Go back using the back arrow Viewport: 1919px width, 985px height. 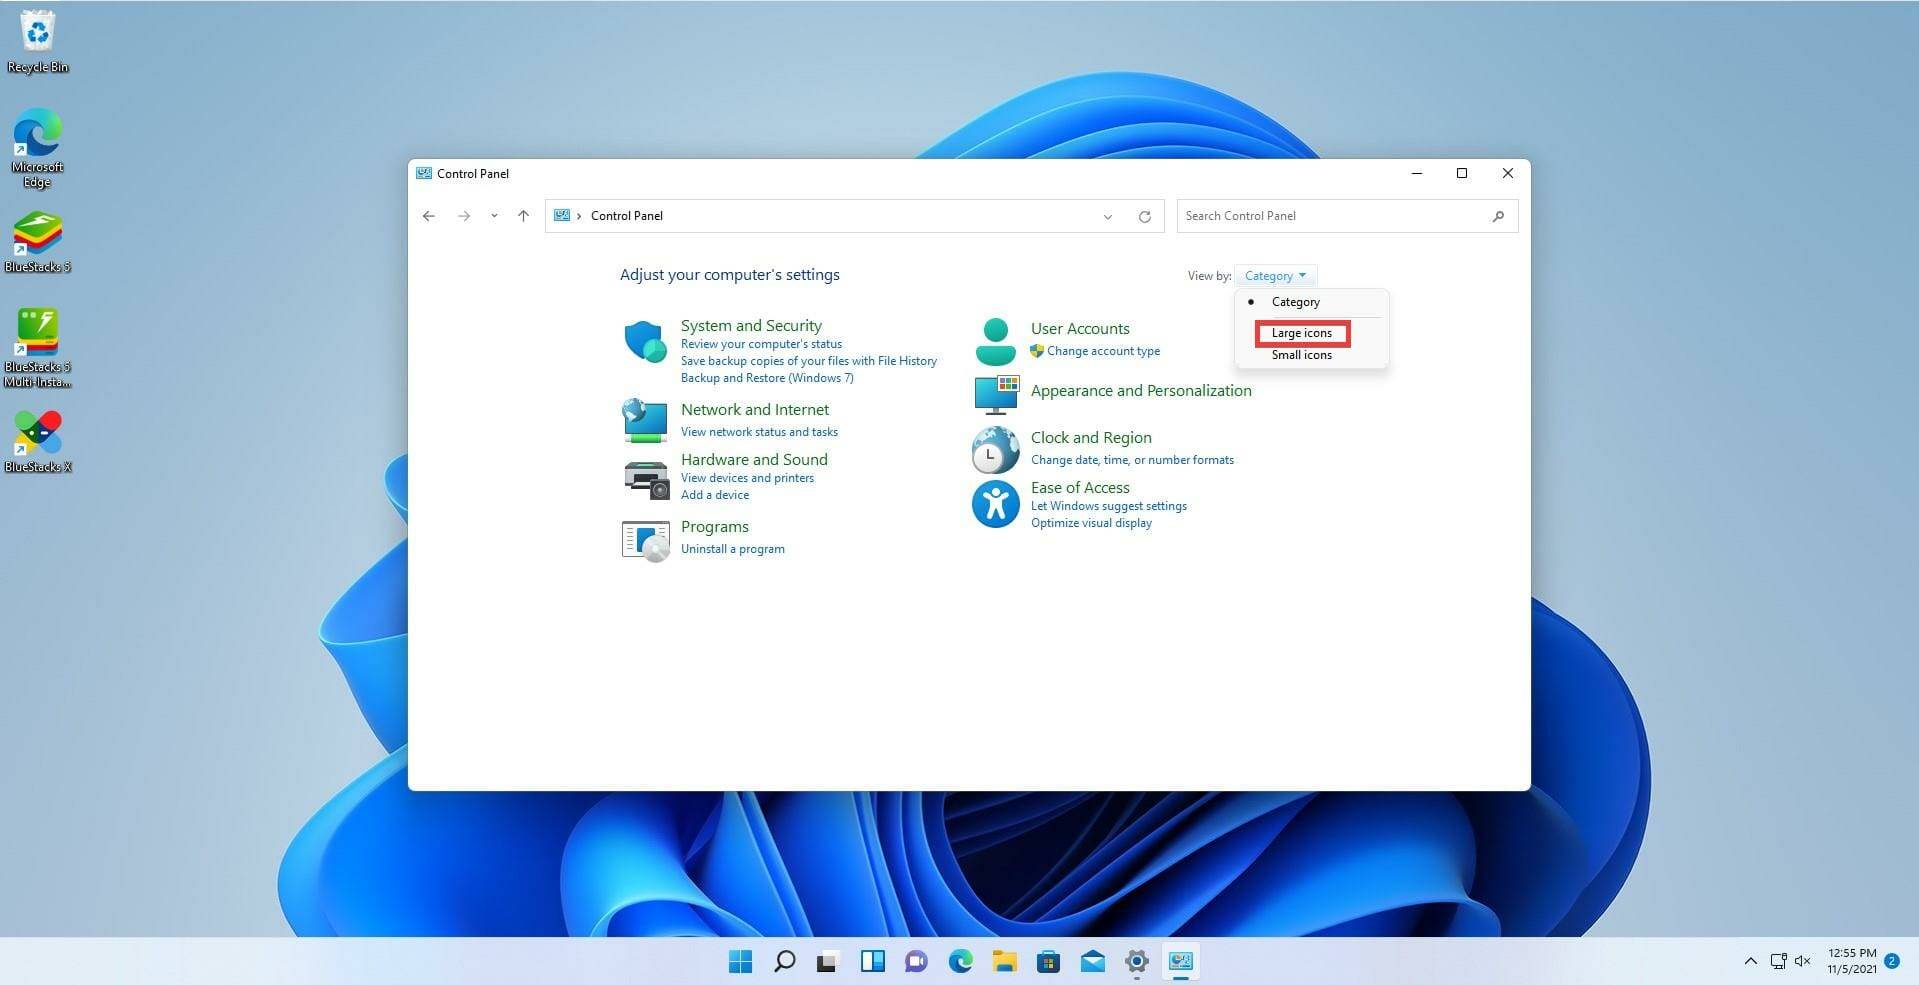click(429, 216)
